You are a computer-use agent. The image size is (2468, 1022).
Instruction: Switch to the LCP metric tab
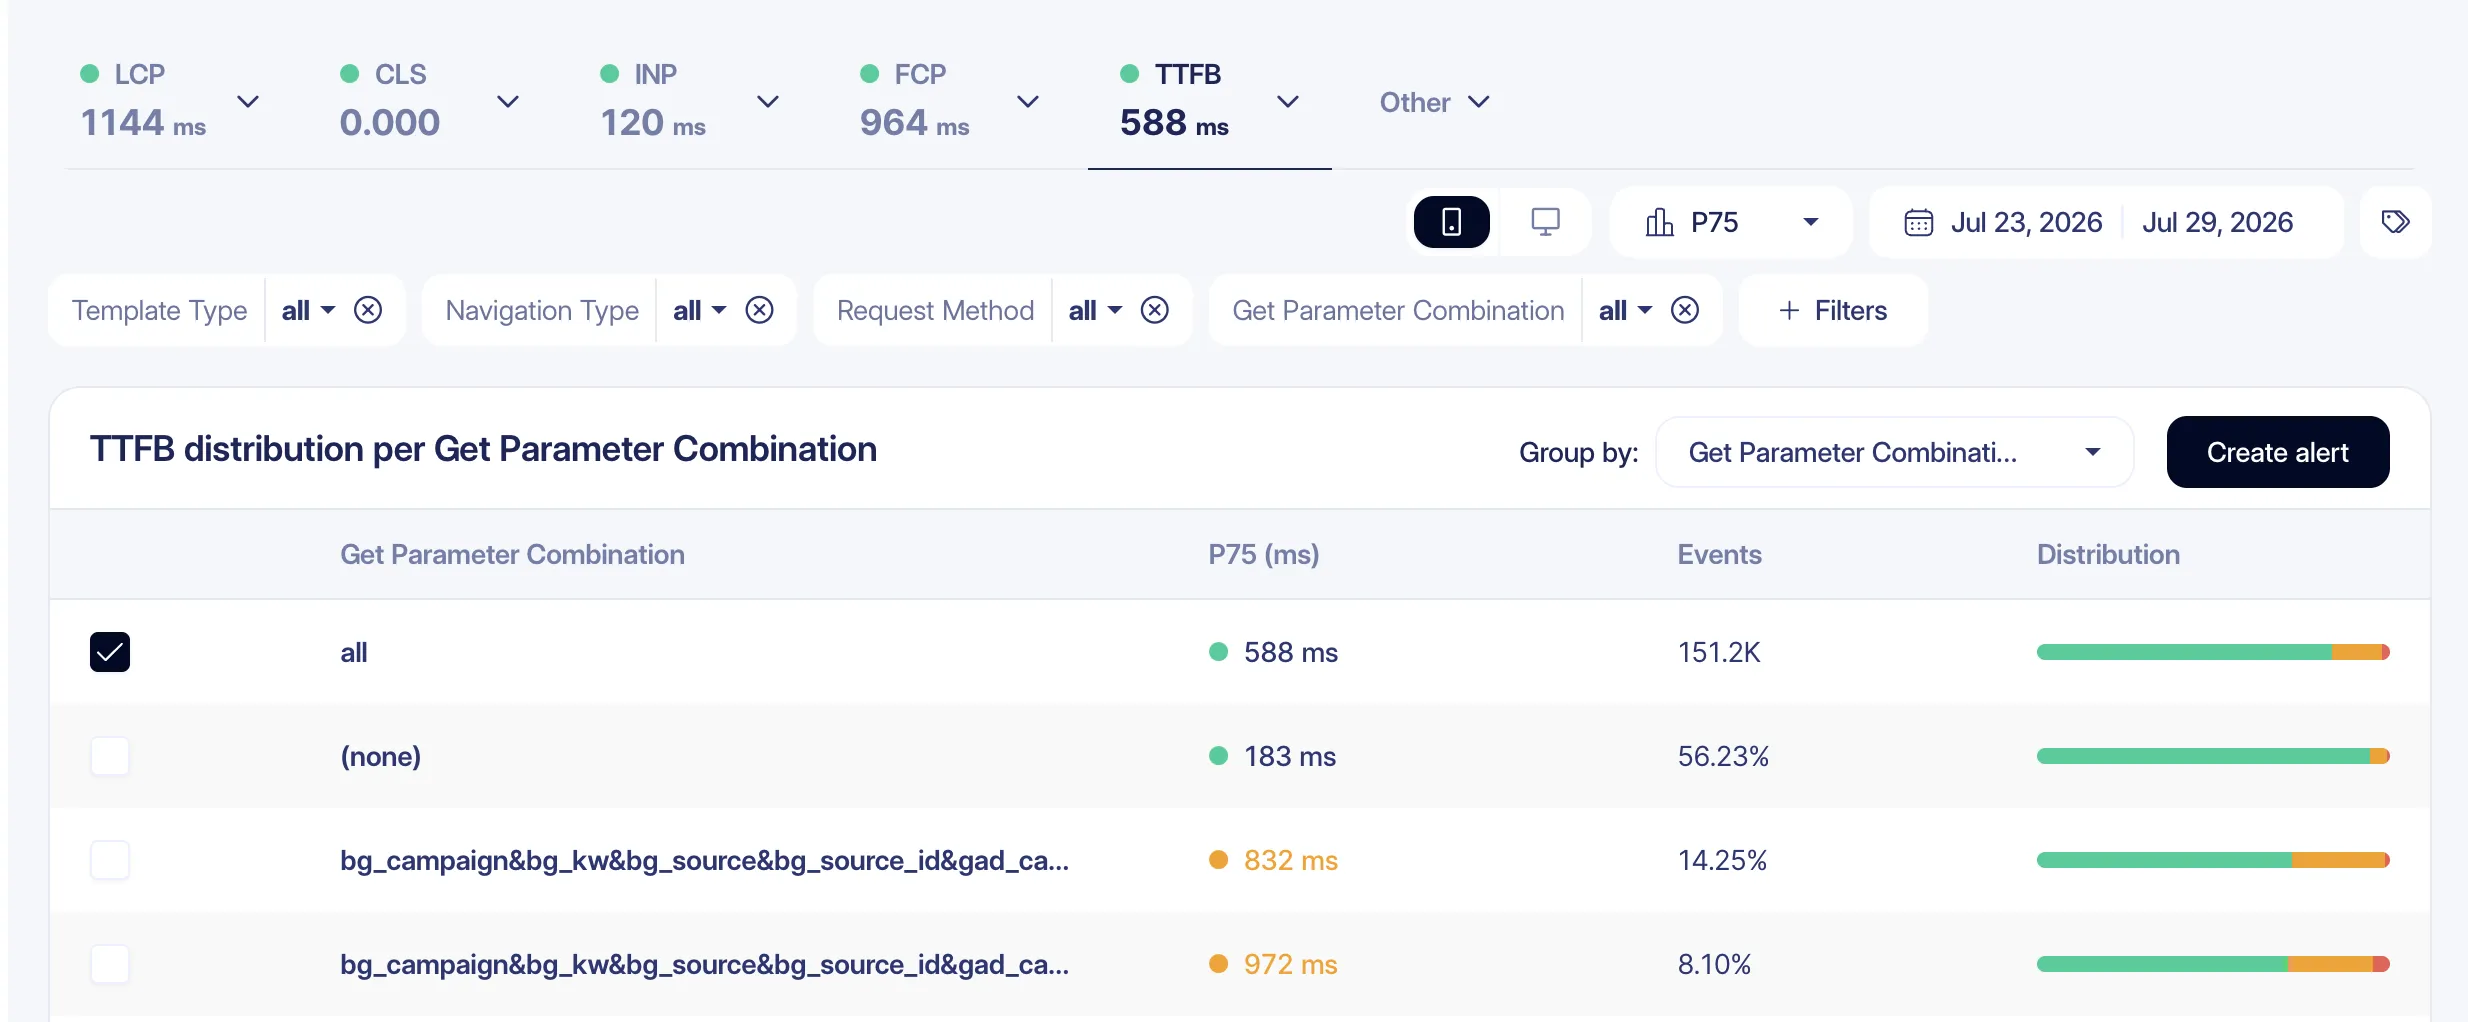point(169,102)
